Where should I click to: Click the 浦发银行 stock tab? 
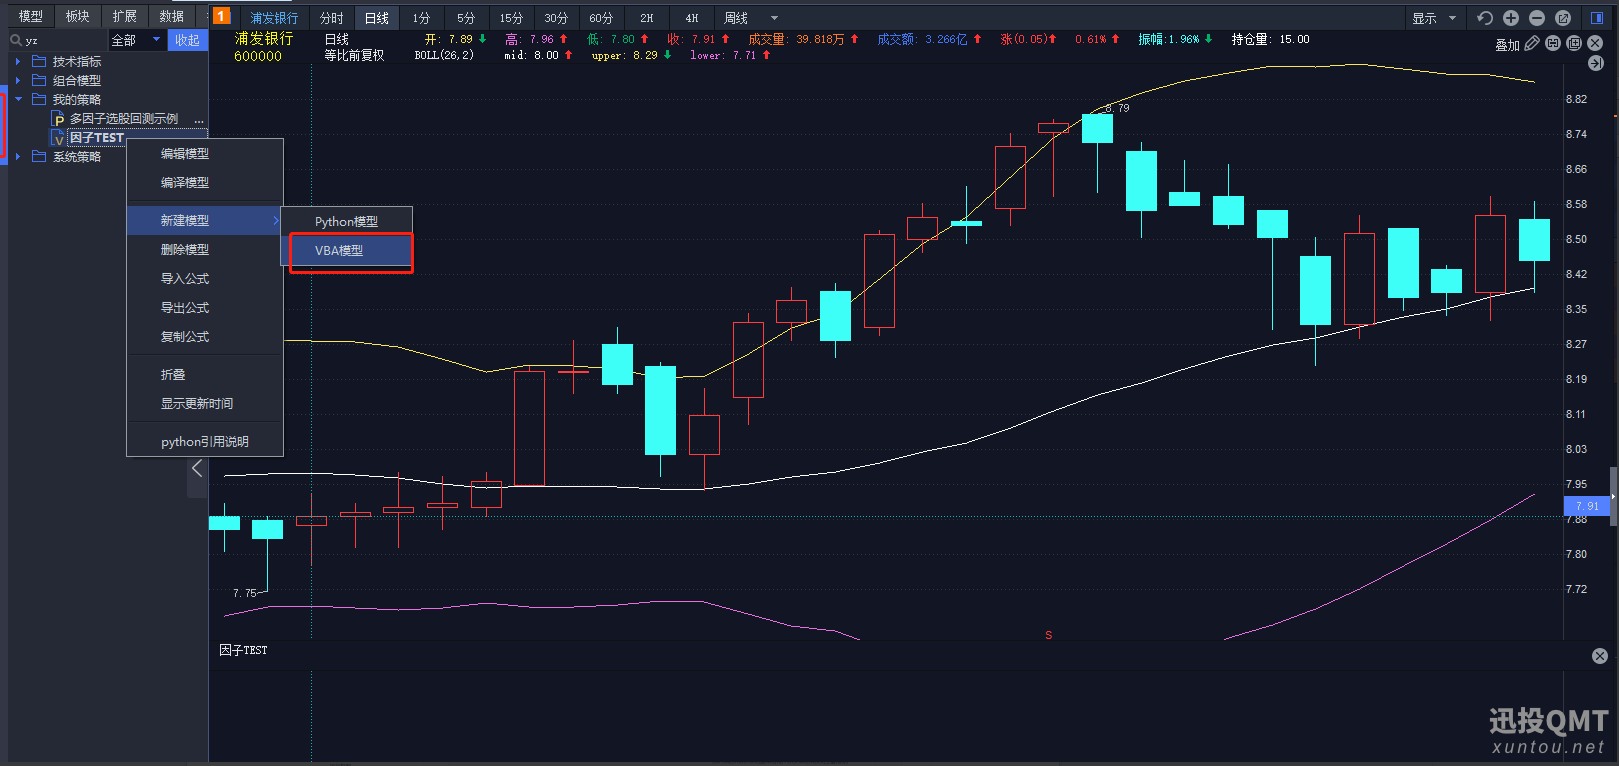click(x=274, y=18)
